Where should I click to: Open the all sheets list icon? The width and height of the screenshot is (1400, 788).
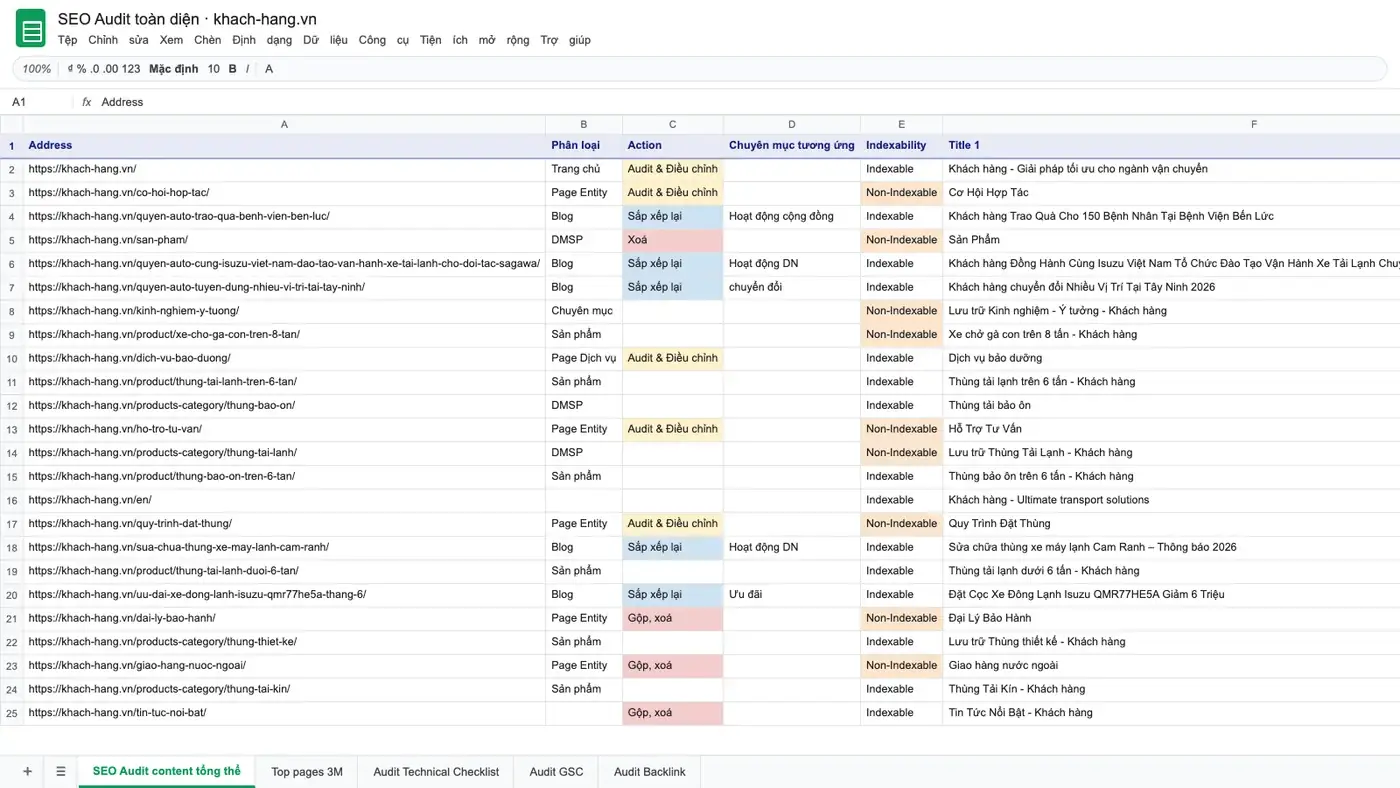point(61,772)
